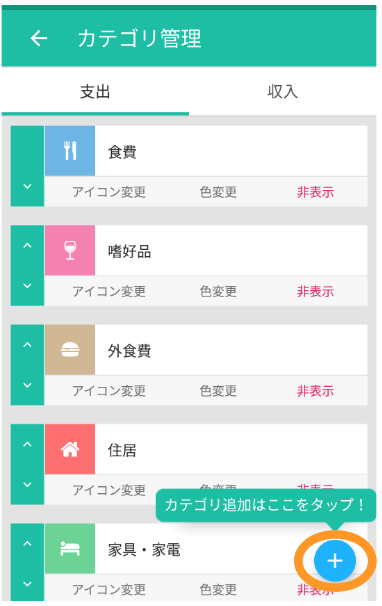Tap the blue plus add-category button

click(x=334, y=561)
